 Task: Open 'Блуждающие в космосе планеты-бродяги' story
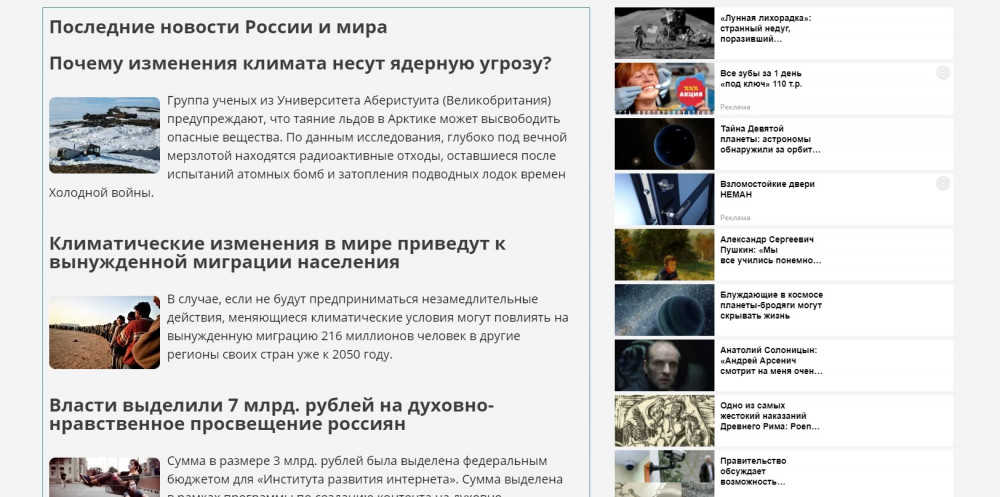[x=772, y=306]
